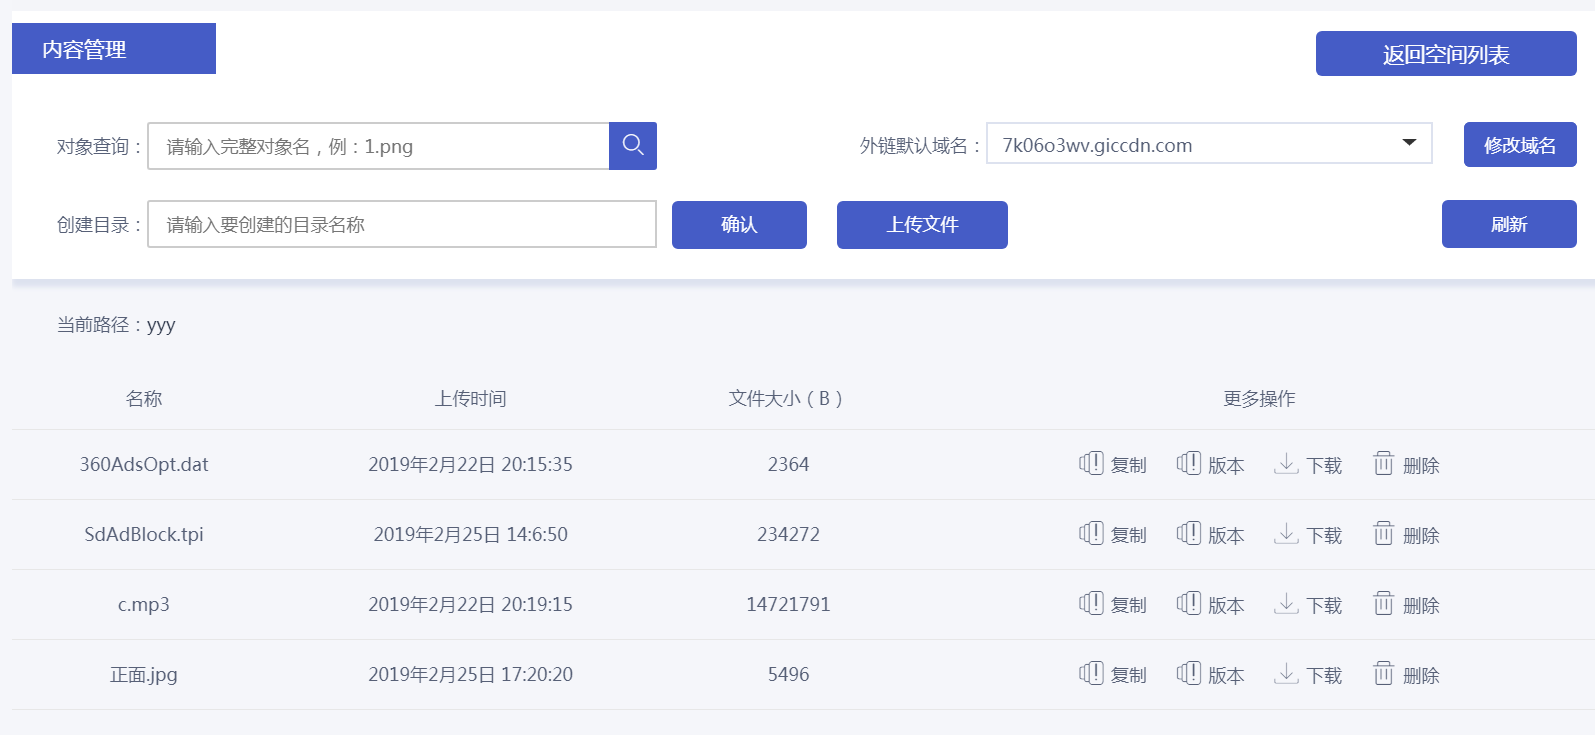Open the 外链默认域名 domain dropdown

click(x=1209, y=143)
